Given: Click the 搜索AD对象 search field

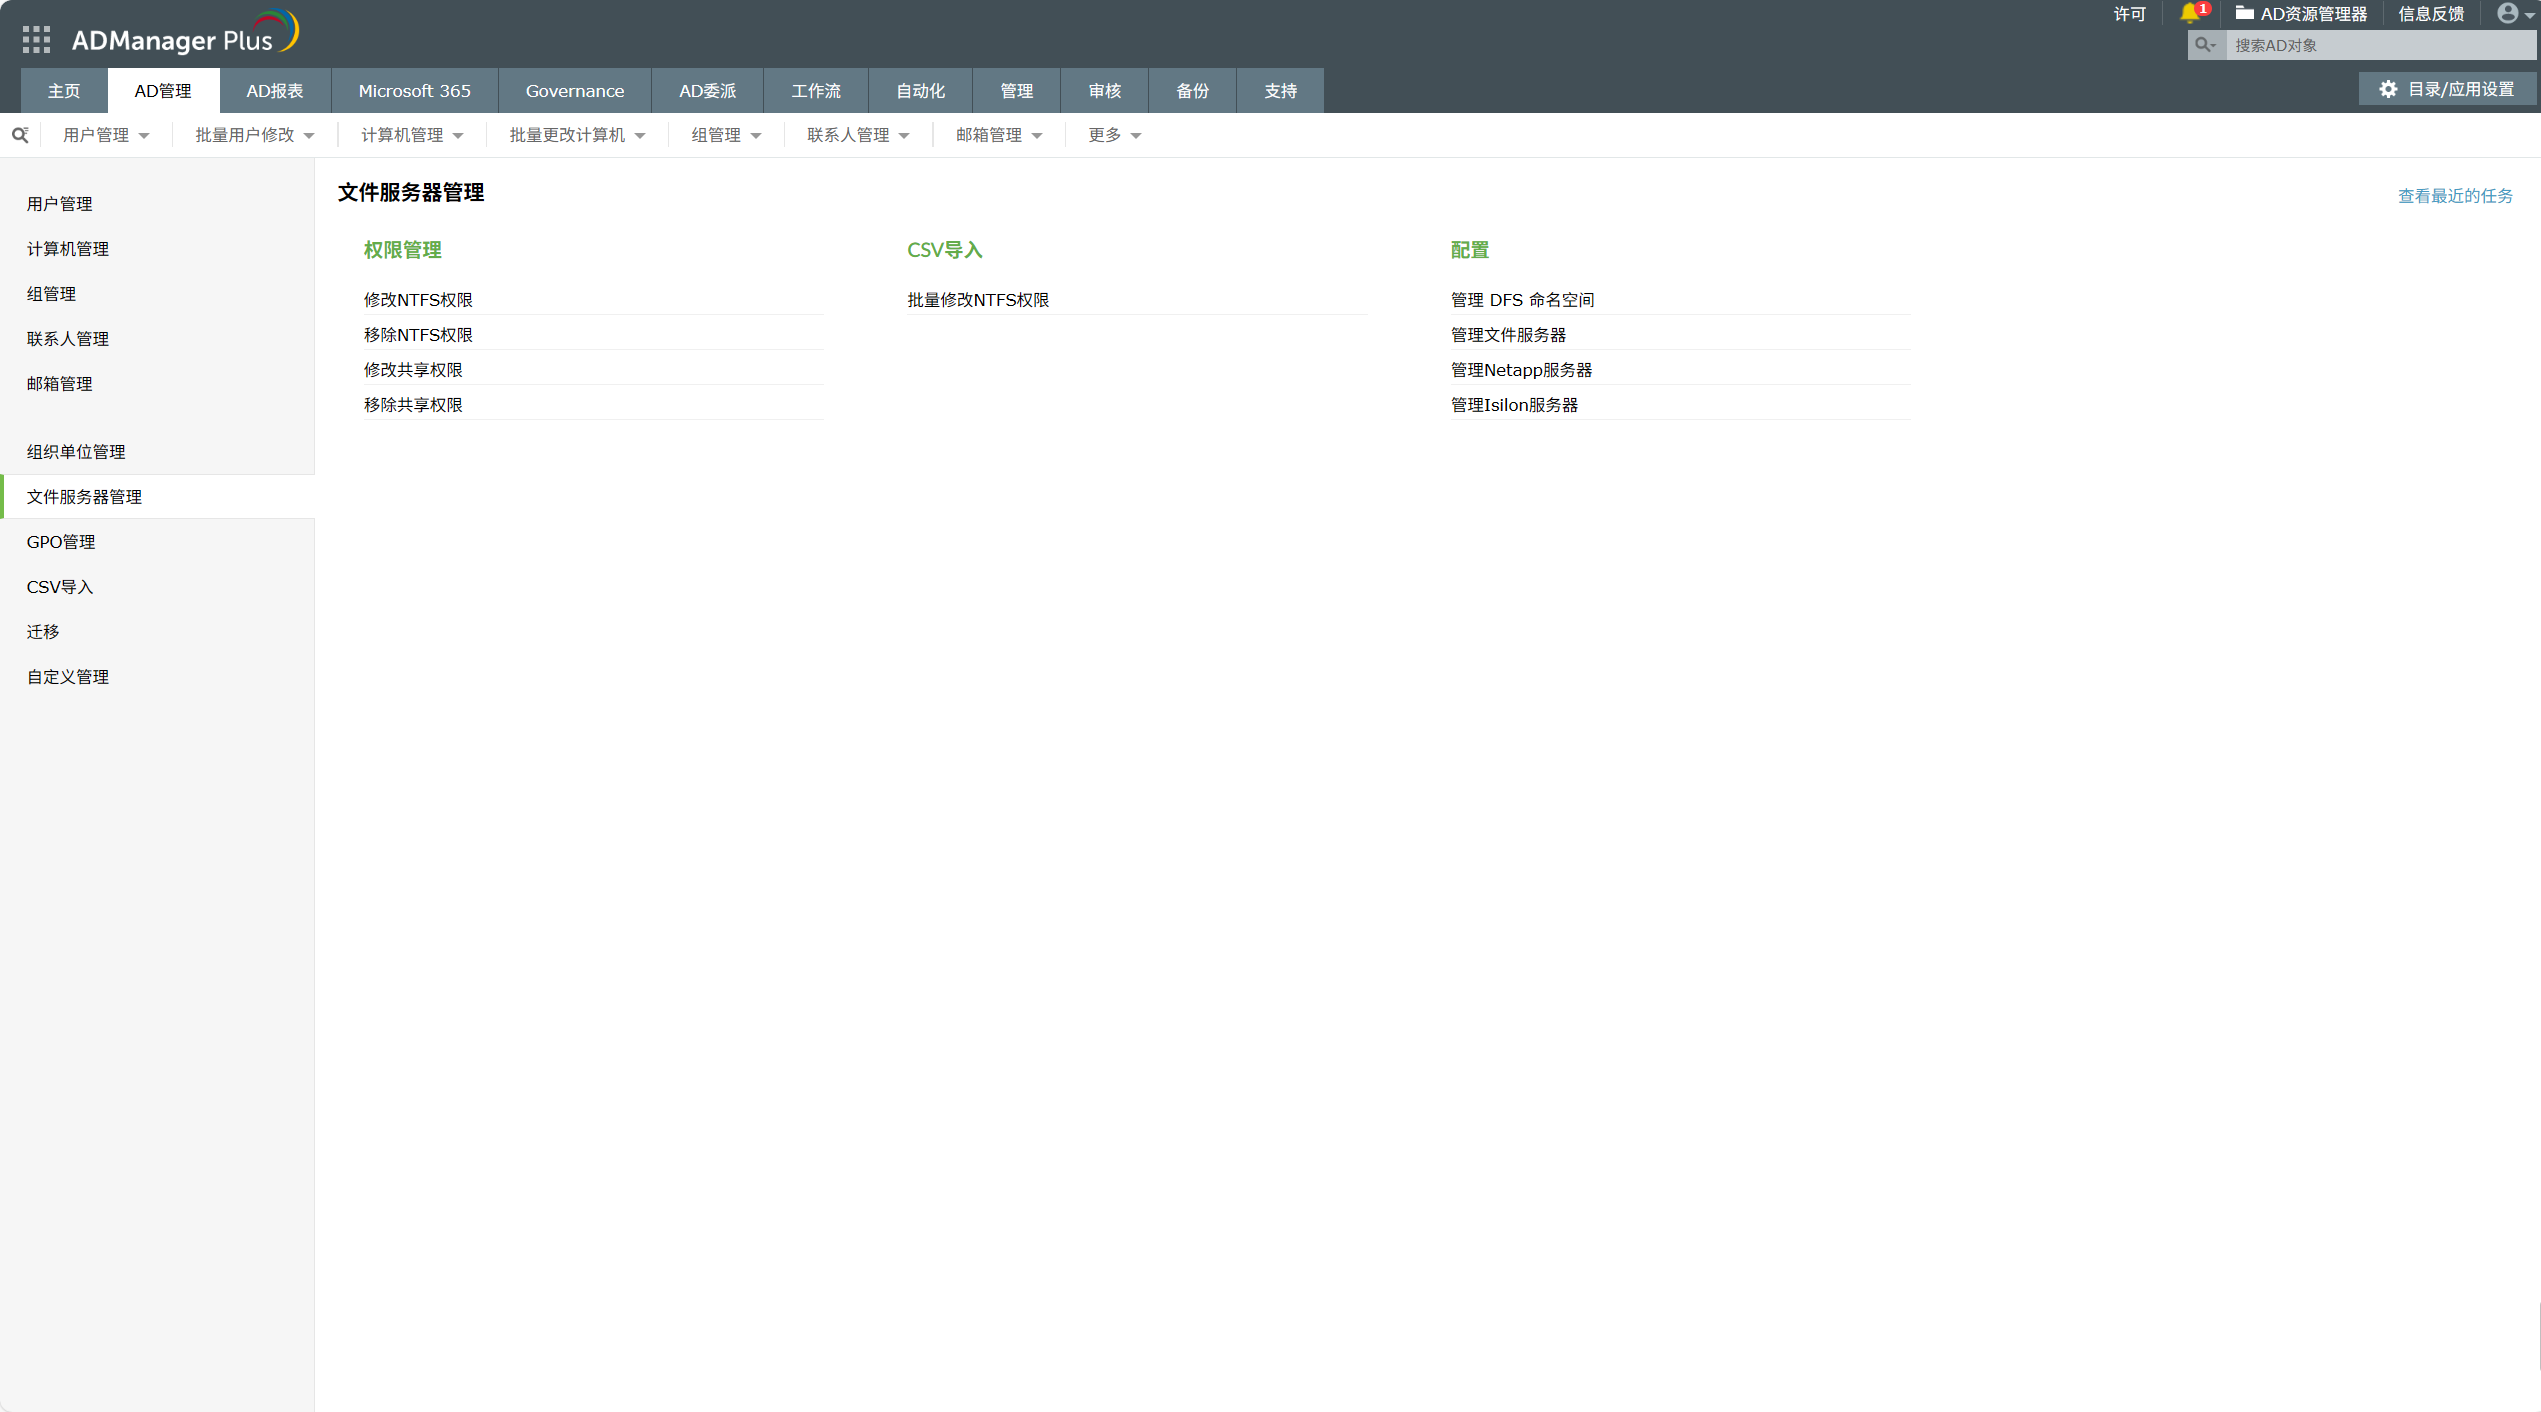Looking at the screenshot, I should (x=2378, y=45).
